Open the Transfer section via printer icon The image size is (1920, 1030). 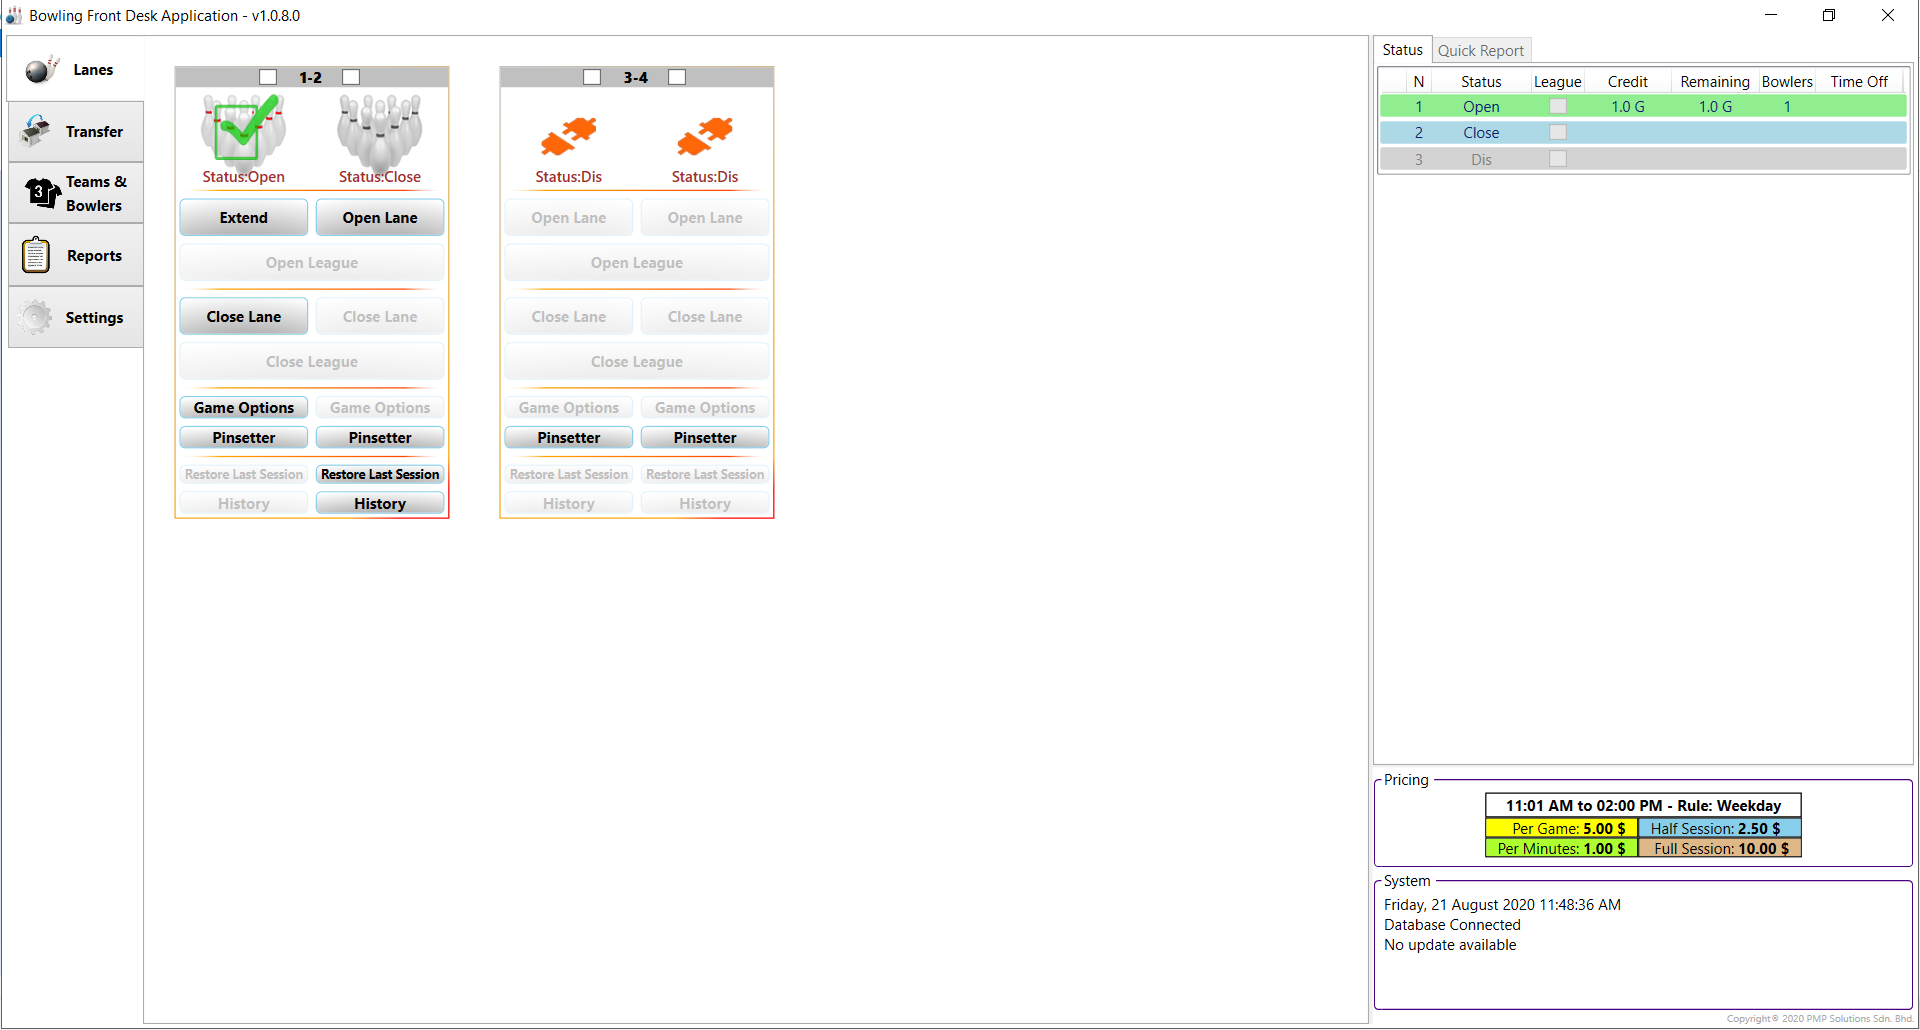35,130
